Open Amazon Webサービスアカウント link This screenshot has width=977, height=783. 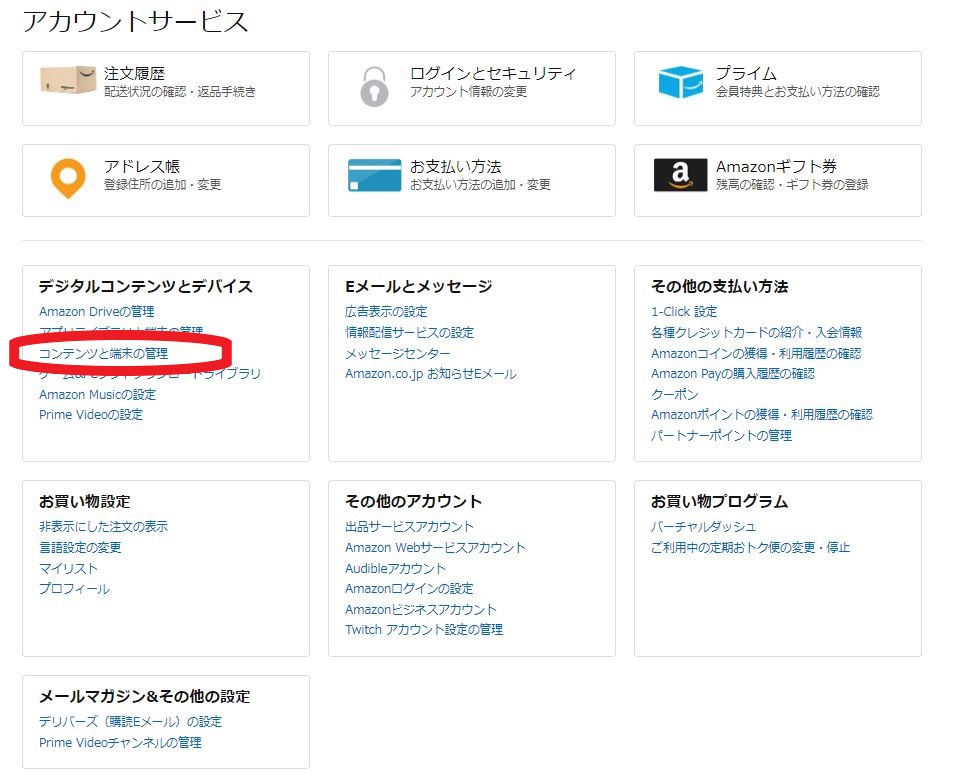pyautogui.click(x=436, y=548)
